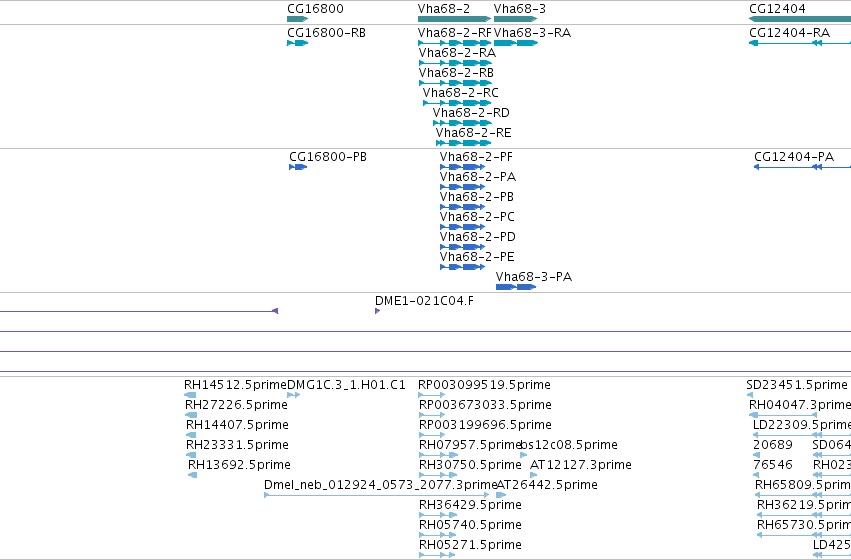
Task: Select the Vha68-2 gene label
Action: pos(444,9)
